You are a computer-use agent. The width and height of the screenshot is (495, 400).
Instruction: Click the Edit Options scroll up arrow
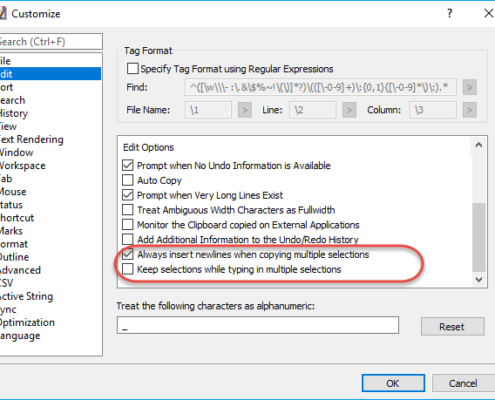tap(479, 145)
